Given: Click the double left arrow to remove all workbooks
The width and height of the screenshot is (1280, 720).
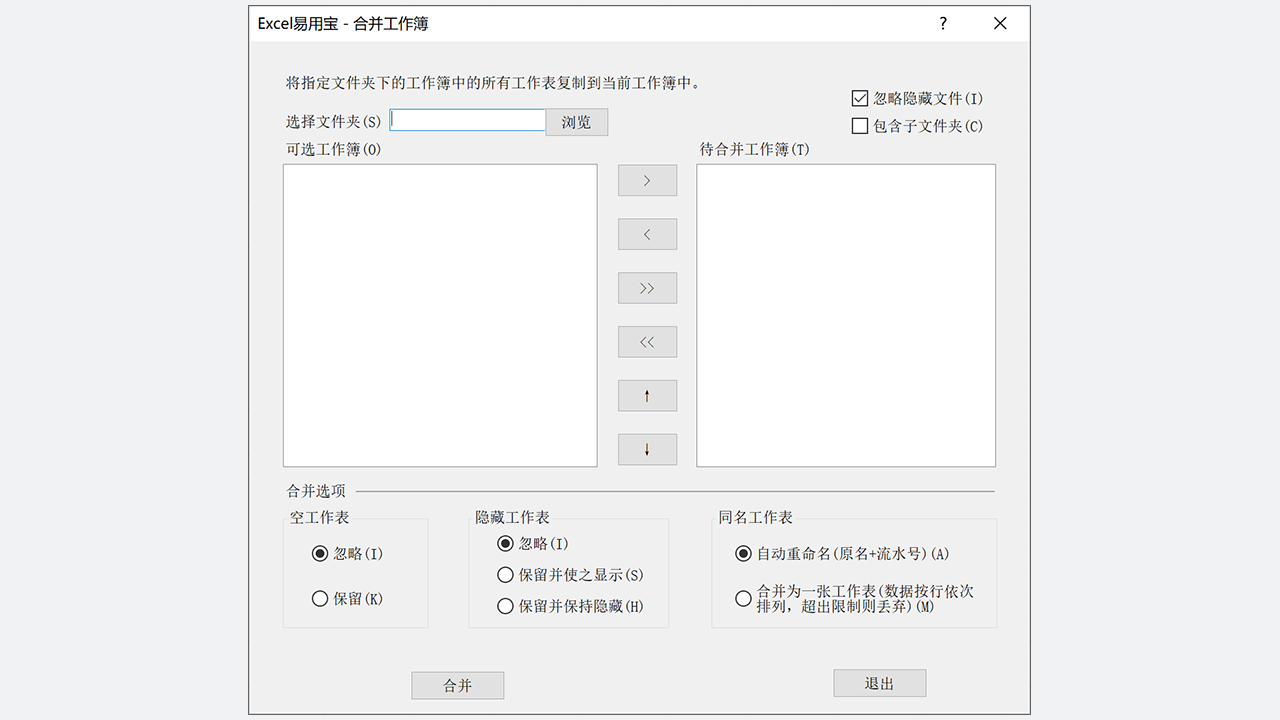Looking at the screenshot, I should coord(647,341).
